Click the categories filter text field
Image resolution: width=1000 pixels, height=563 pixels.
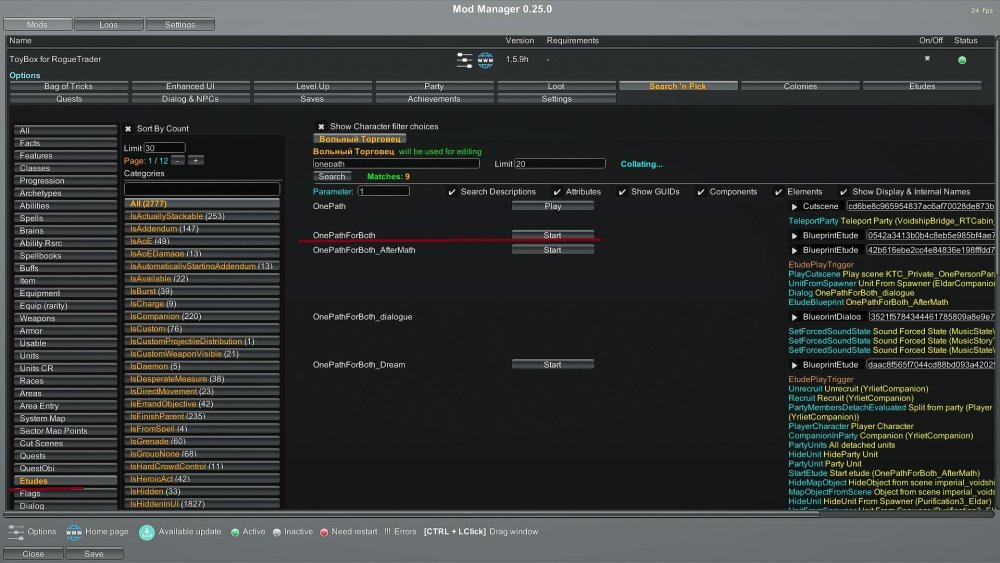point(202,189)
